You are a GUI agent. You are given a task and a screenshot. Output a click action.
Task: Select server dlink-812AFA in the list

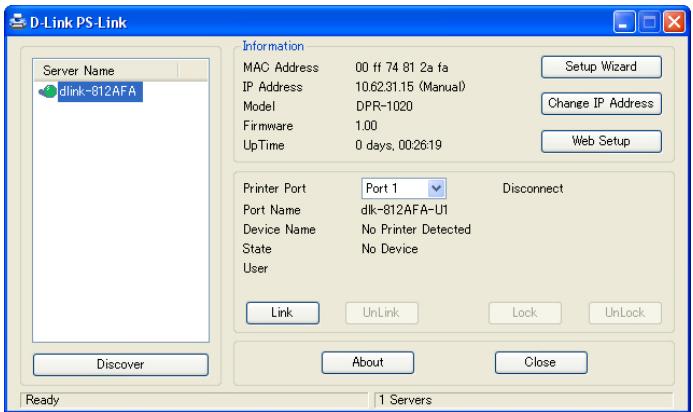[100, 92]
